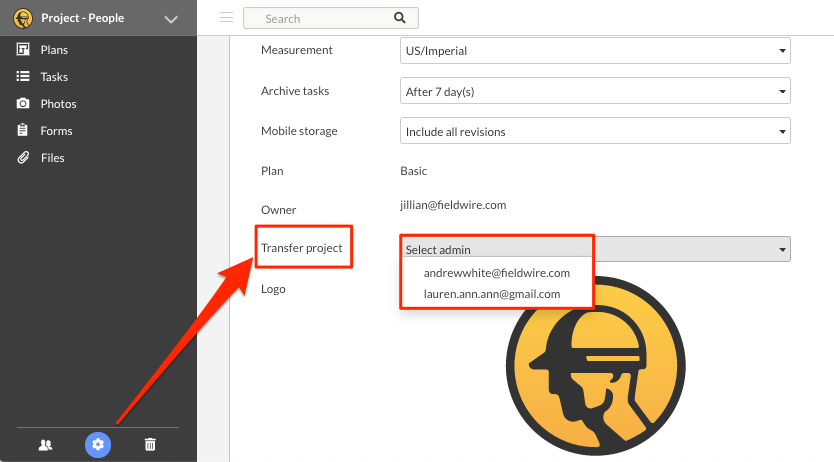Screen dimensions: 834x462
Task: Expand the Project - People switcher chevron
Action: pyautogui.click(x=171, y=19)
